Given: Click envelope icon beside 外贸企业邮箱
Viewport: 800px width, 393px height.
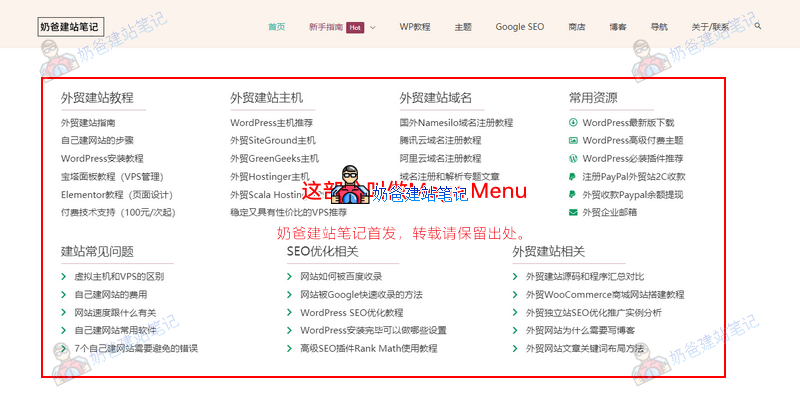Looking at the screenshot, I should 573,212.
